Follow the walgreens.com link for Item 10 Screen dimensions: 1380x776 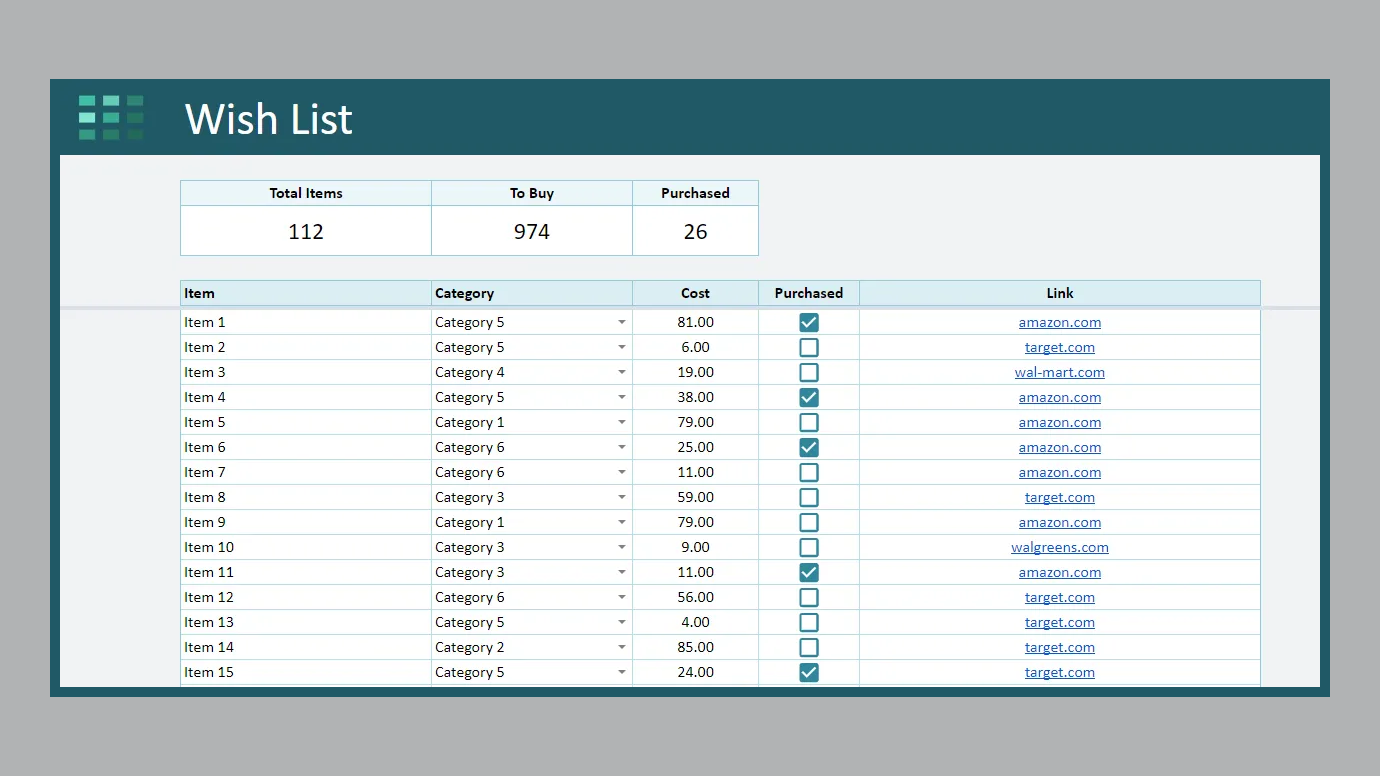pos(1059,547)
